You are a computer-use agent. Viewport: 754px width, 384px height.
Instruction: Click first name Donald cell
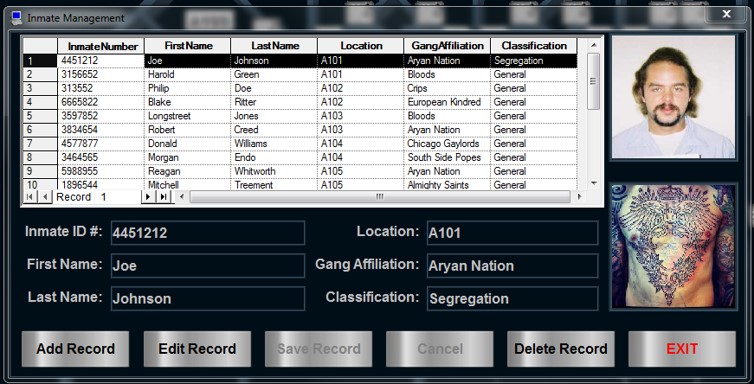click(188, 144)
